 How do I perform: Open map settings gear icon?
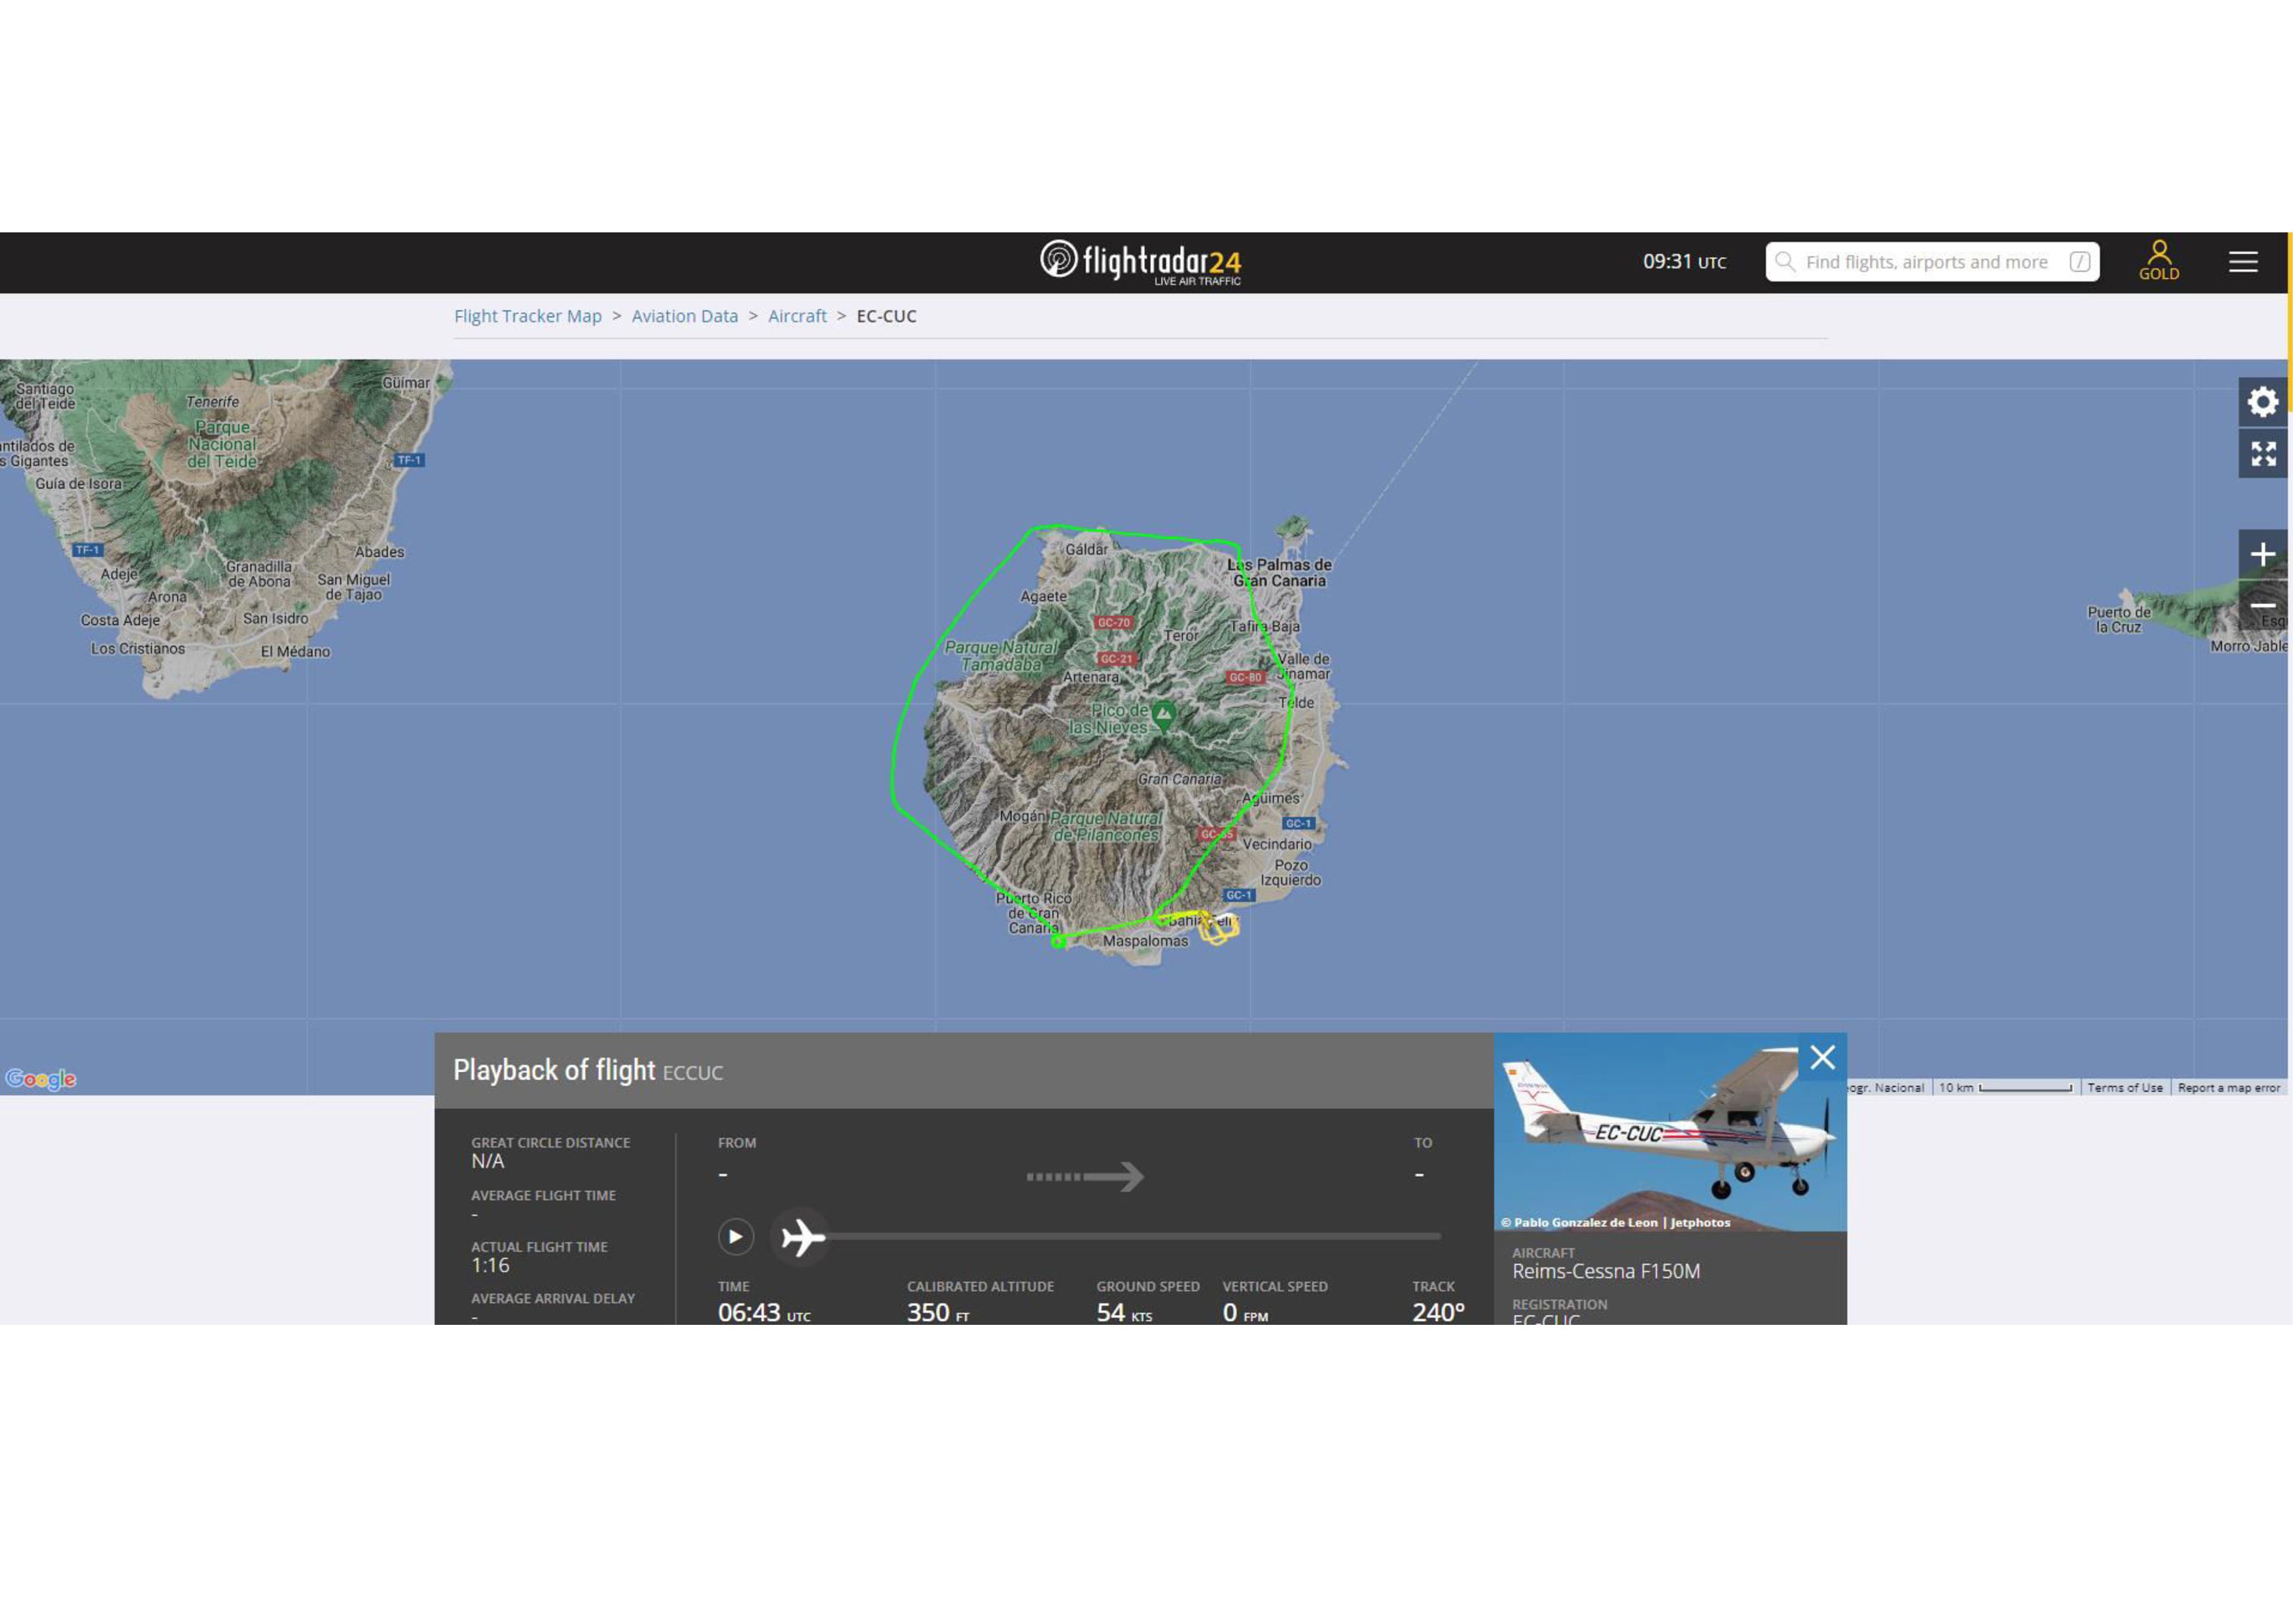(x=2262, y=402)
